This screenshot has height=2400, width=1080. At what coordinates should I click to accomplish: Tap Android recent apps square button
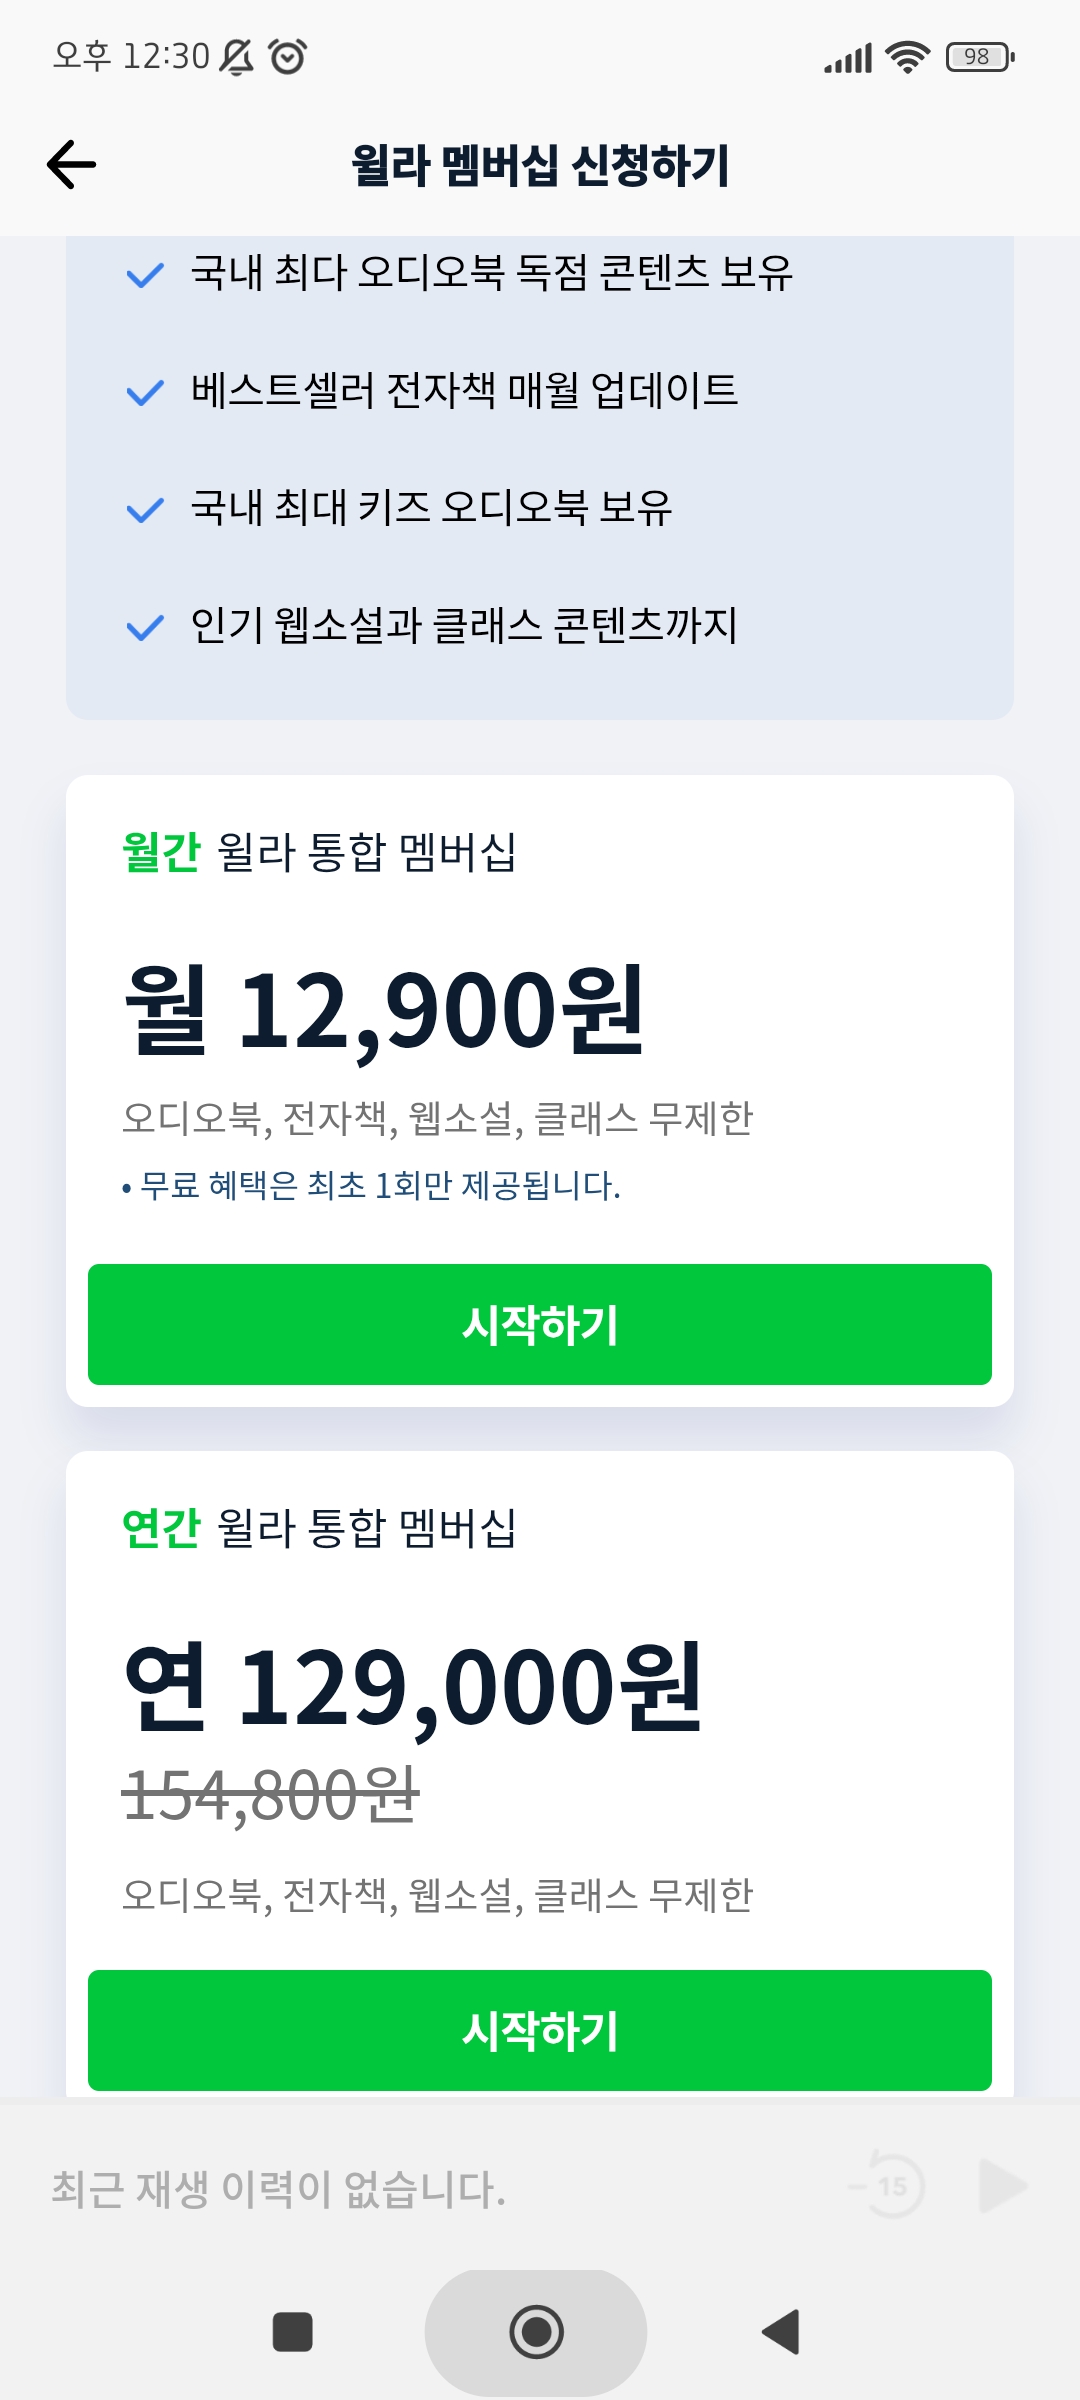(292, 2332)
